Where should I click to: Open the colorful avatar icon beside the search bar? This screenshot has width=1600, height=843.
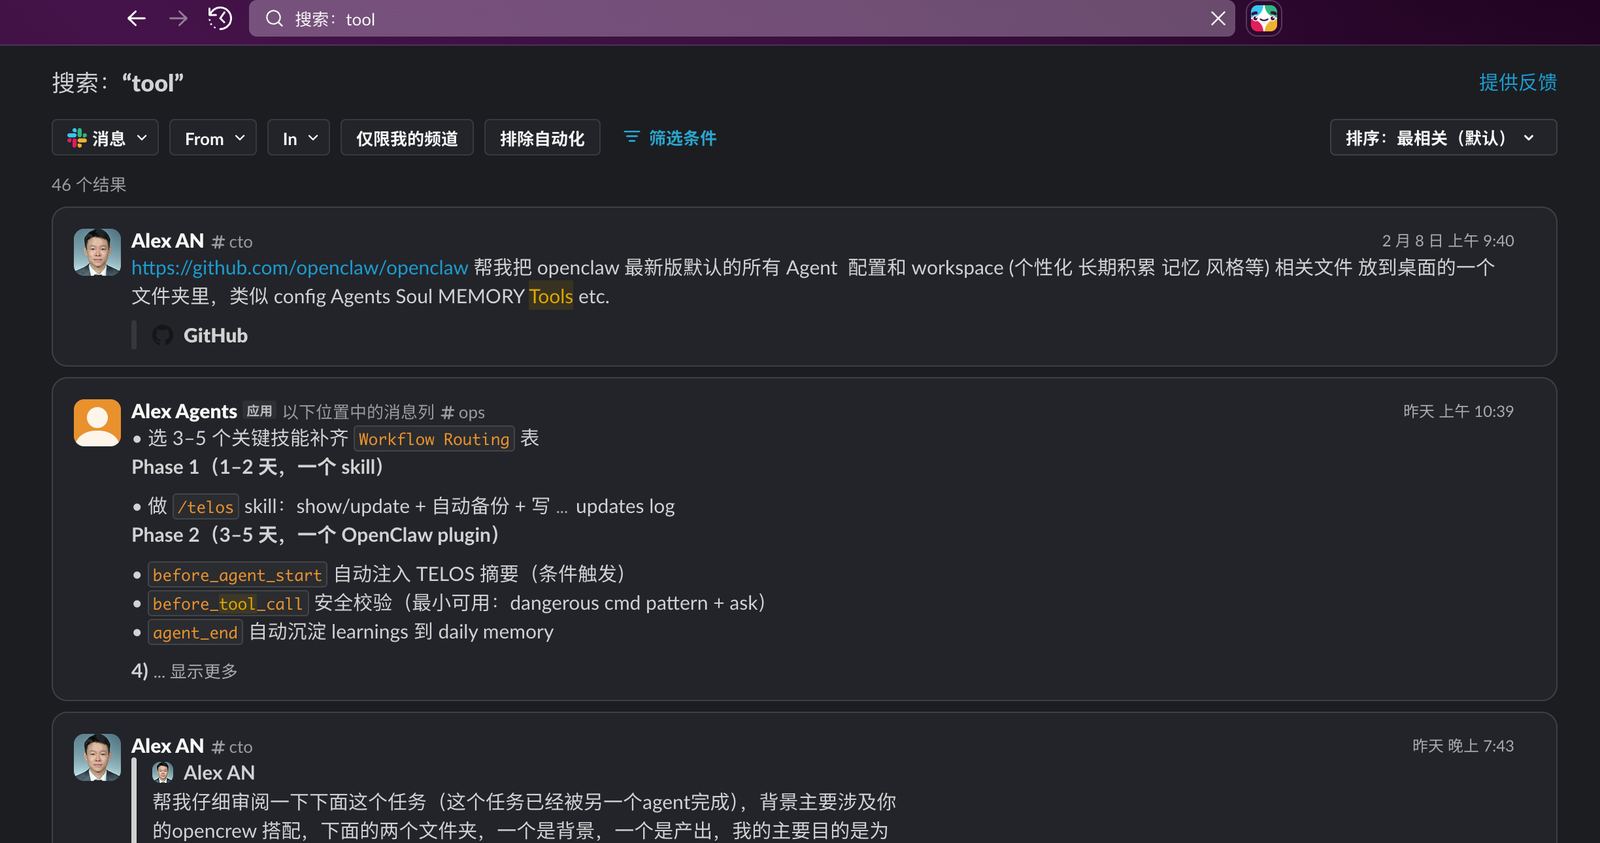[1264, 19]
